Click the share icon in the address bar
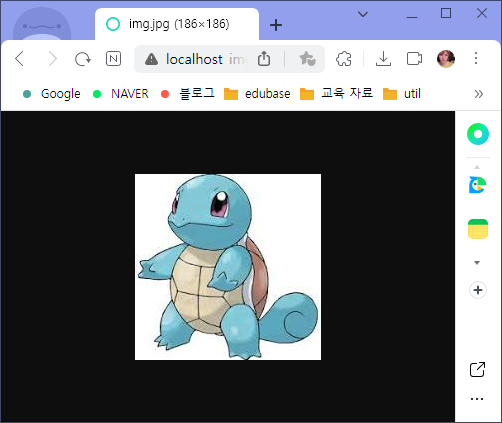This screenshot has width=502, height=423. [x=264, y=59]
